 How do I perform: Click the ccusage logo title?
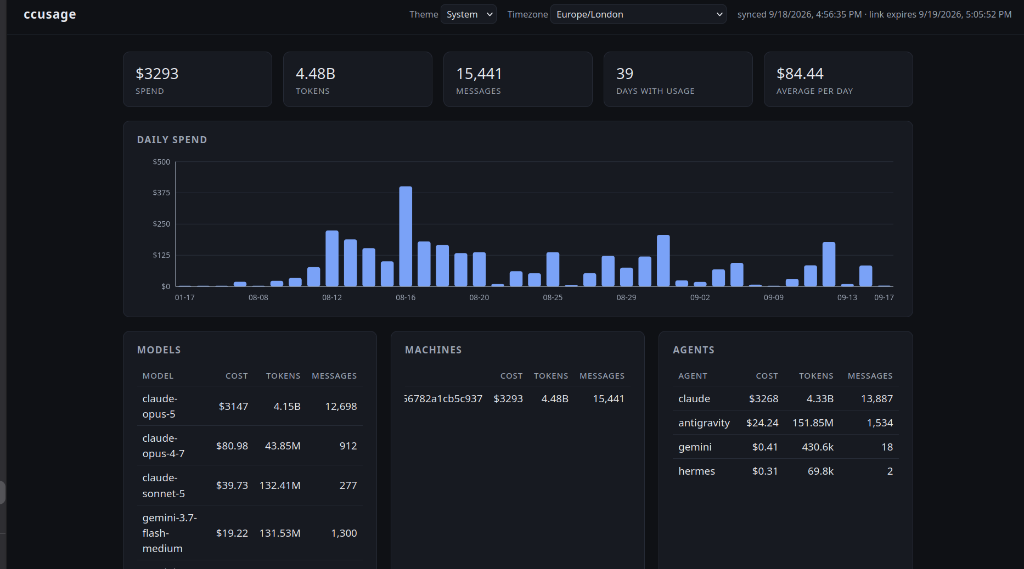(50, 14)
